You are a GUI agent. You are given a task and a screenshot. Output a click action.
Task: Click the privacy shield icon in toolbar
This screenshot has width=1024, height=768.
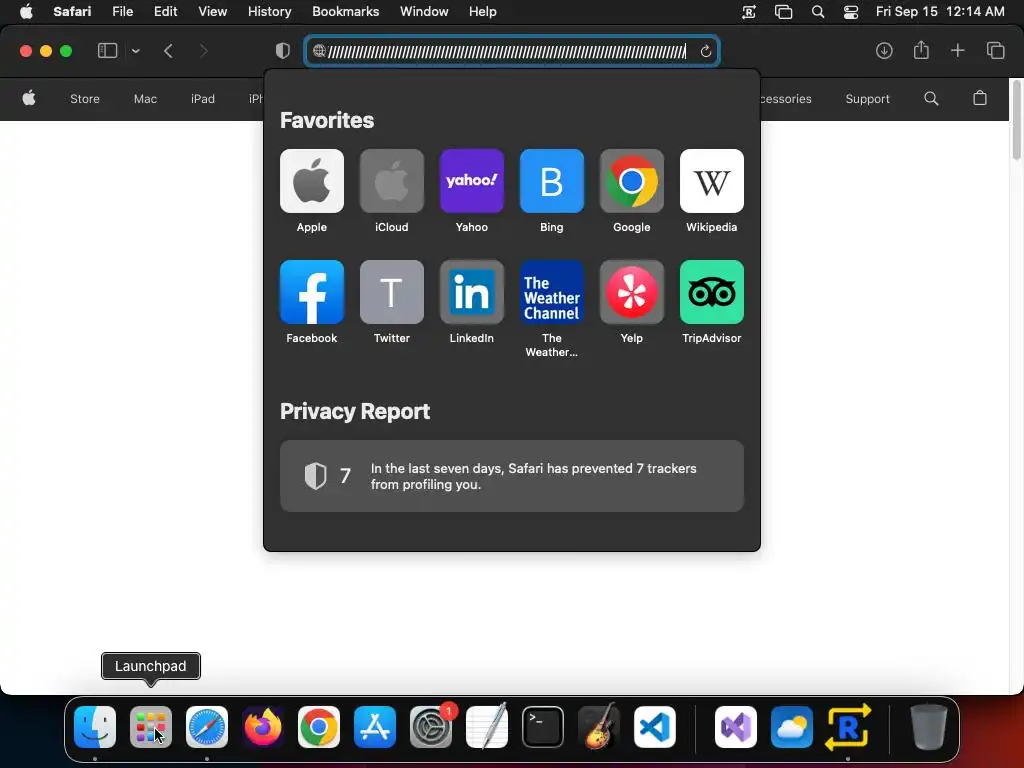point(282,51)
